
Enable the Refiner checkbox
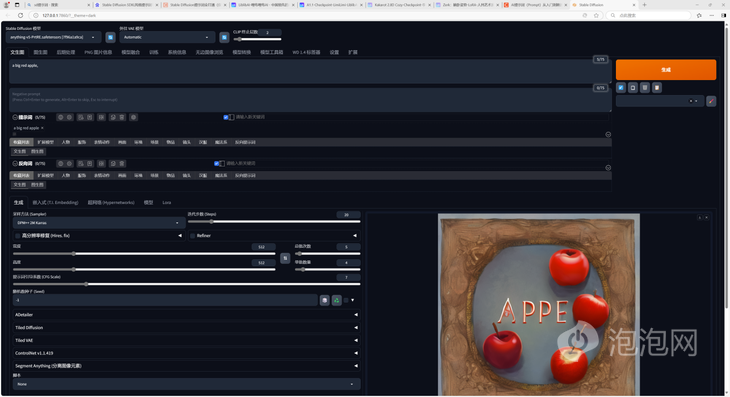pyautogui.click(x=193, y=236)
